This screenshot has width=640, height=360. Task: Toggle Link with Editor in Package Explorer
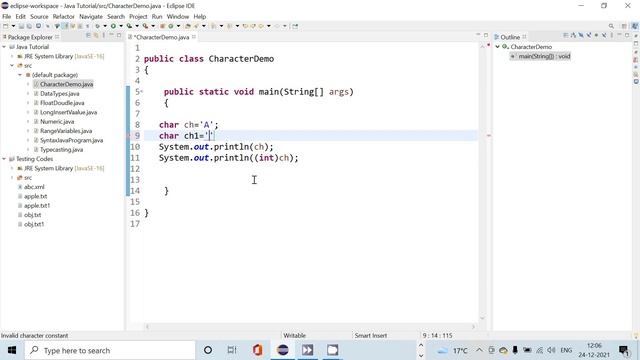pos(96,36)
